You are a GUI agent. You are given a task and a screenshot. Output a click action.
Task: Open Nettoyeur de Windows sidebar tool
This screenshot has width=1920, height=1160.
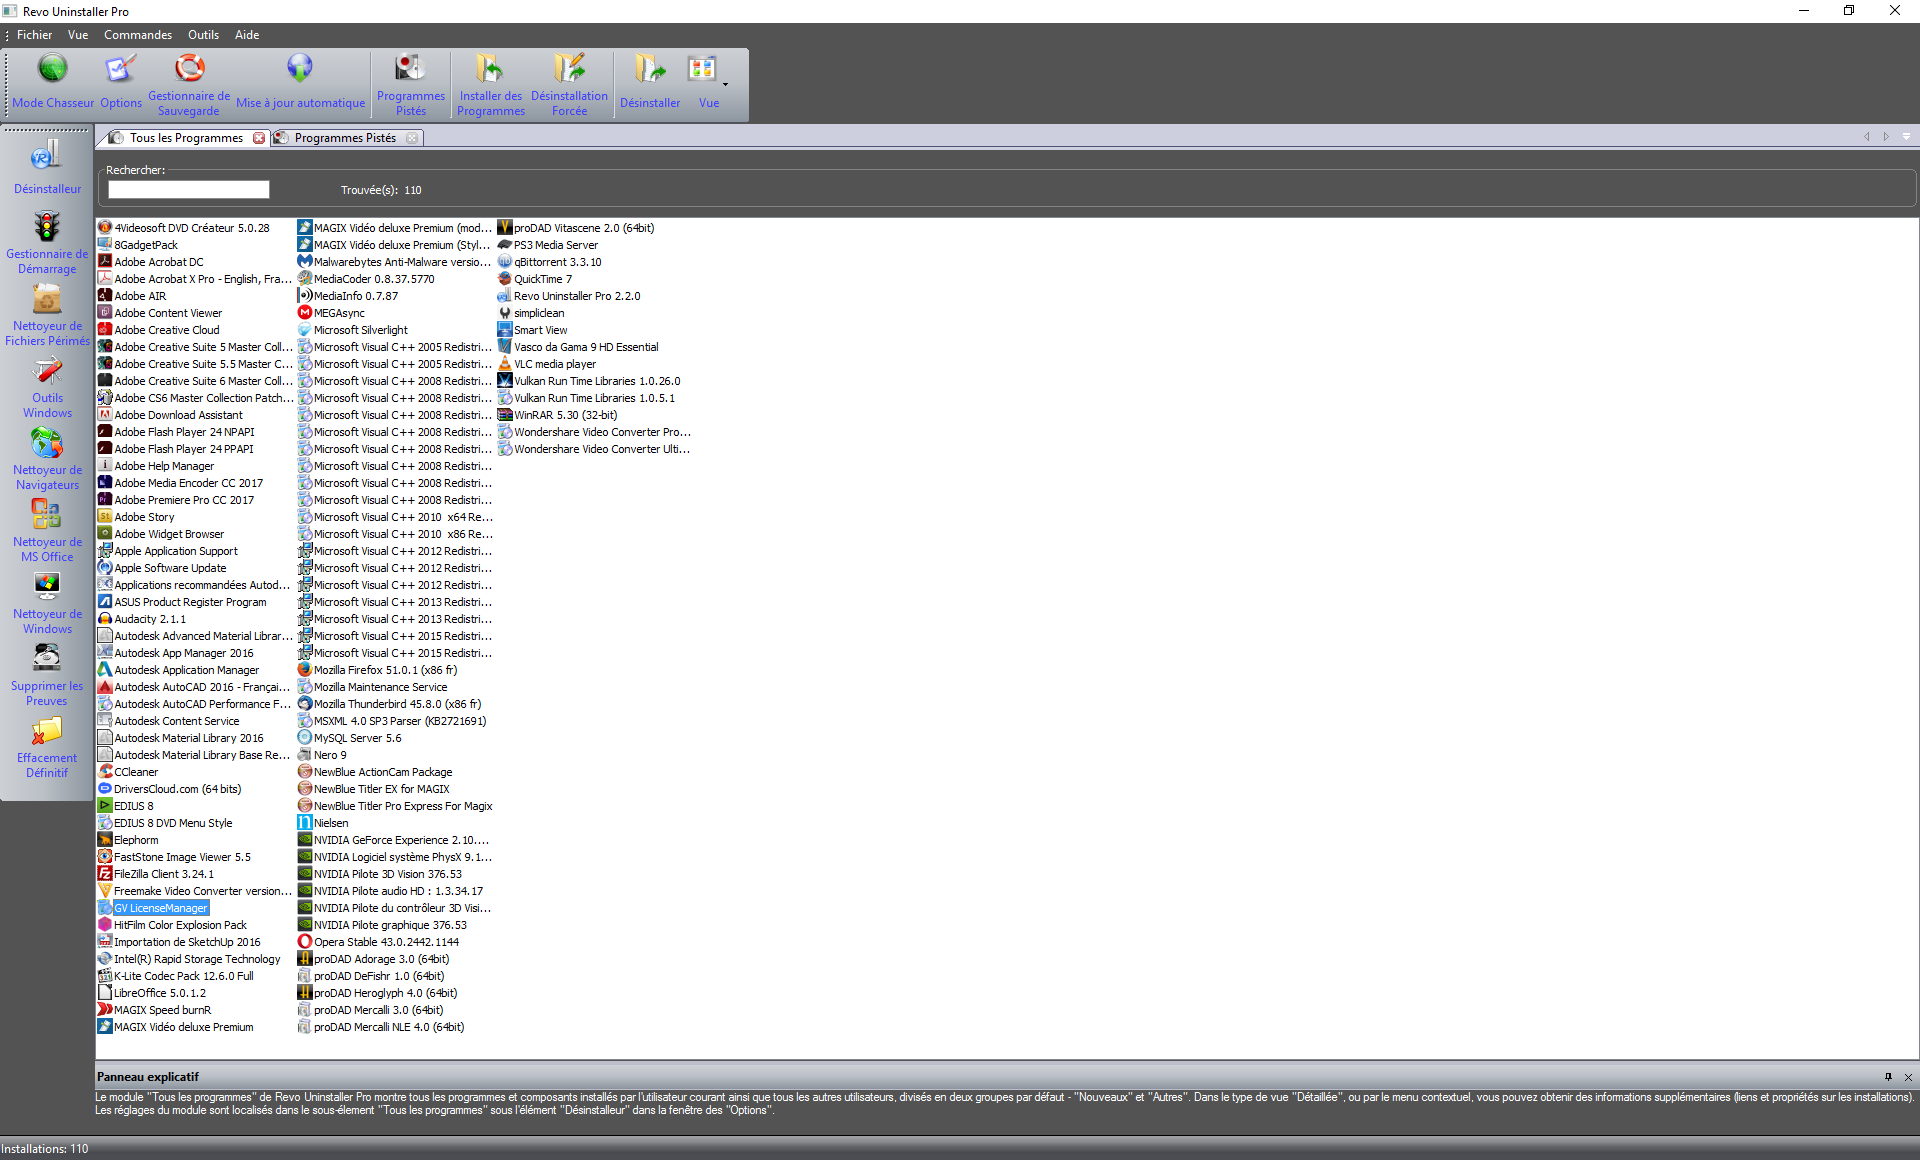[47, 603]
